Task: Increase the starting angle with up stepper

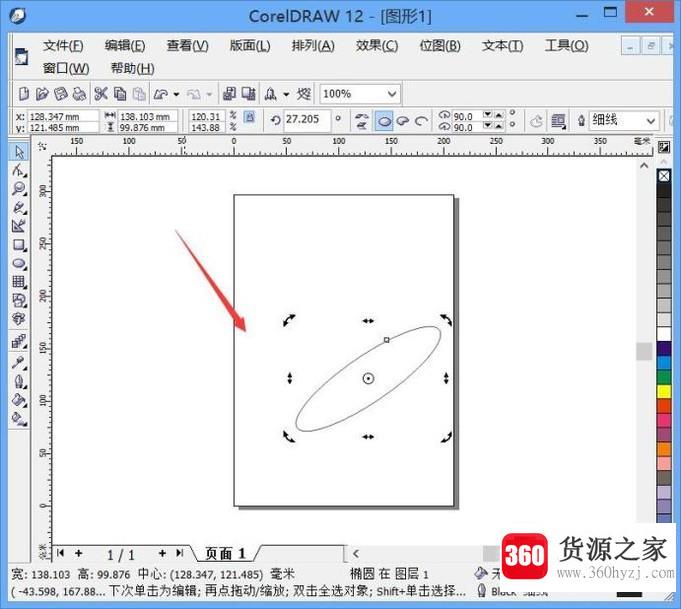Action: [x=499, y=115]
